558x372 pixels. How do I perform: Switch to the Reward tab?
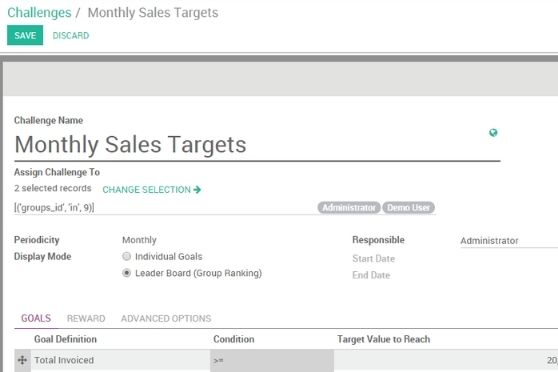coord(86,318)
